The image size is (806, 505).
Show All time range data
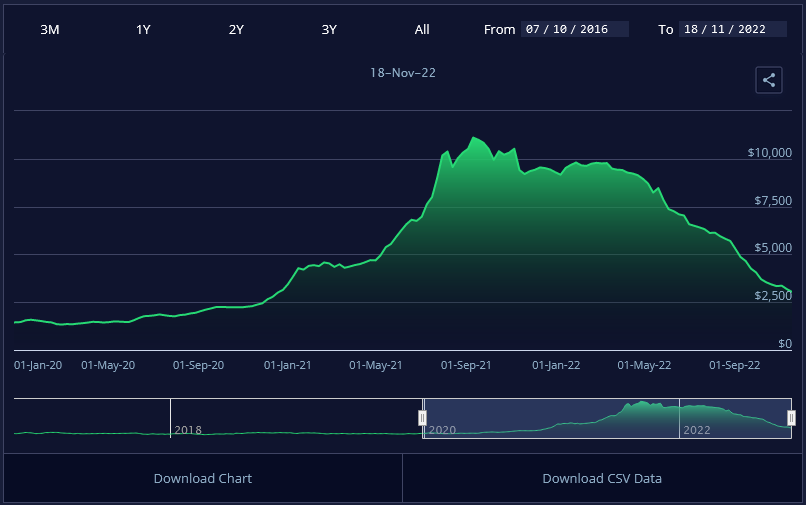422,29
